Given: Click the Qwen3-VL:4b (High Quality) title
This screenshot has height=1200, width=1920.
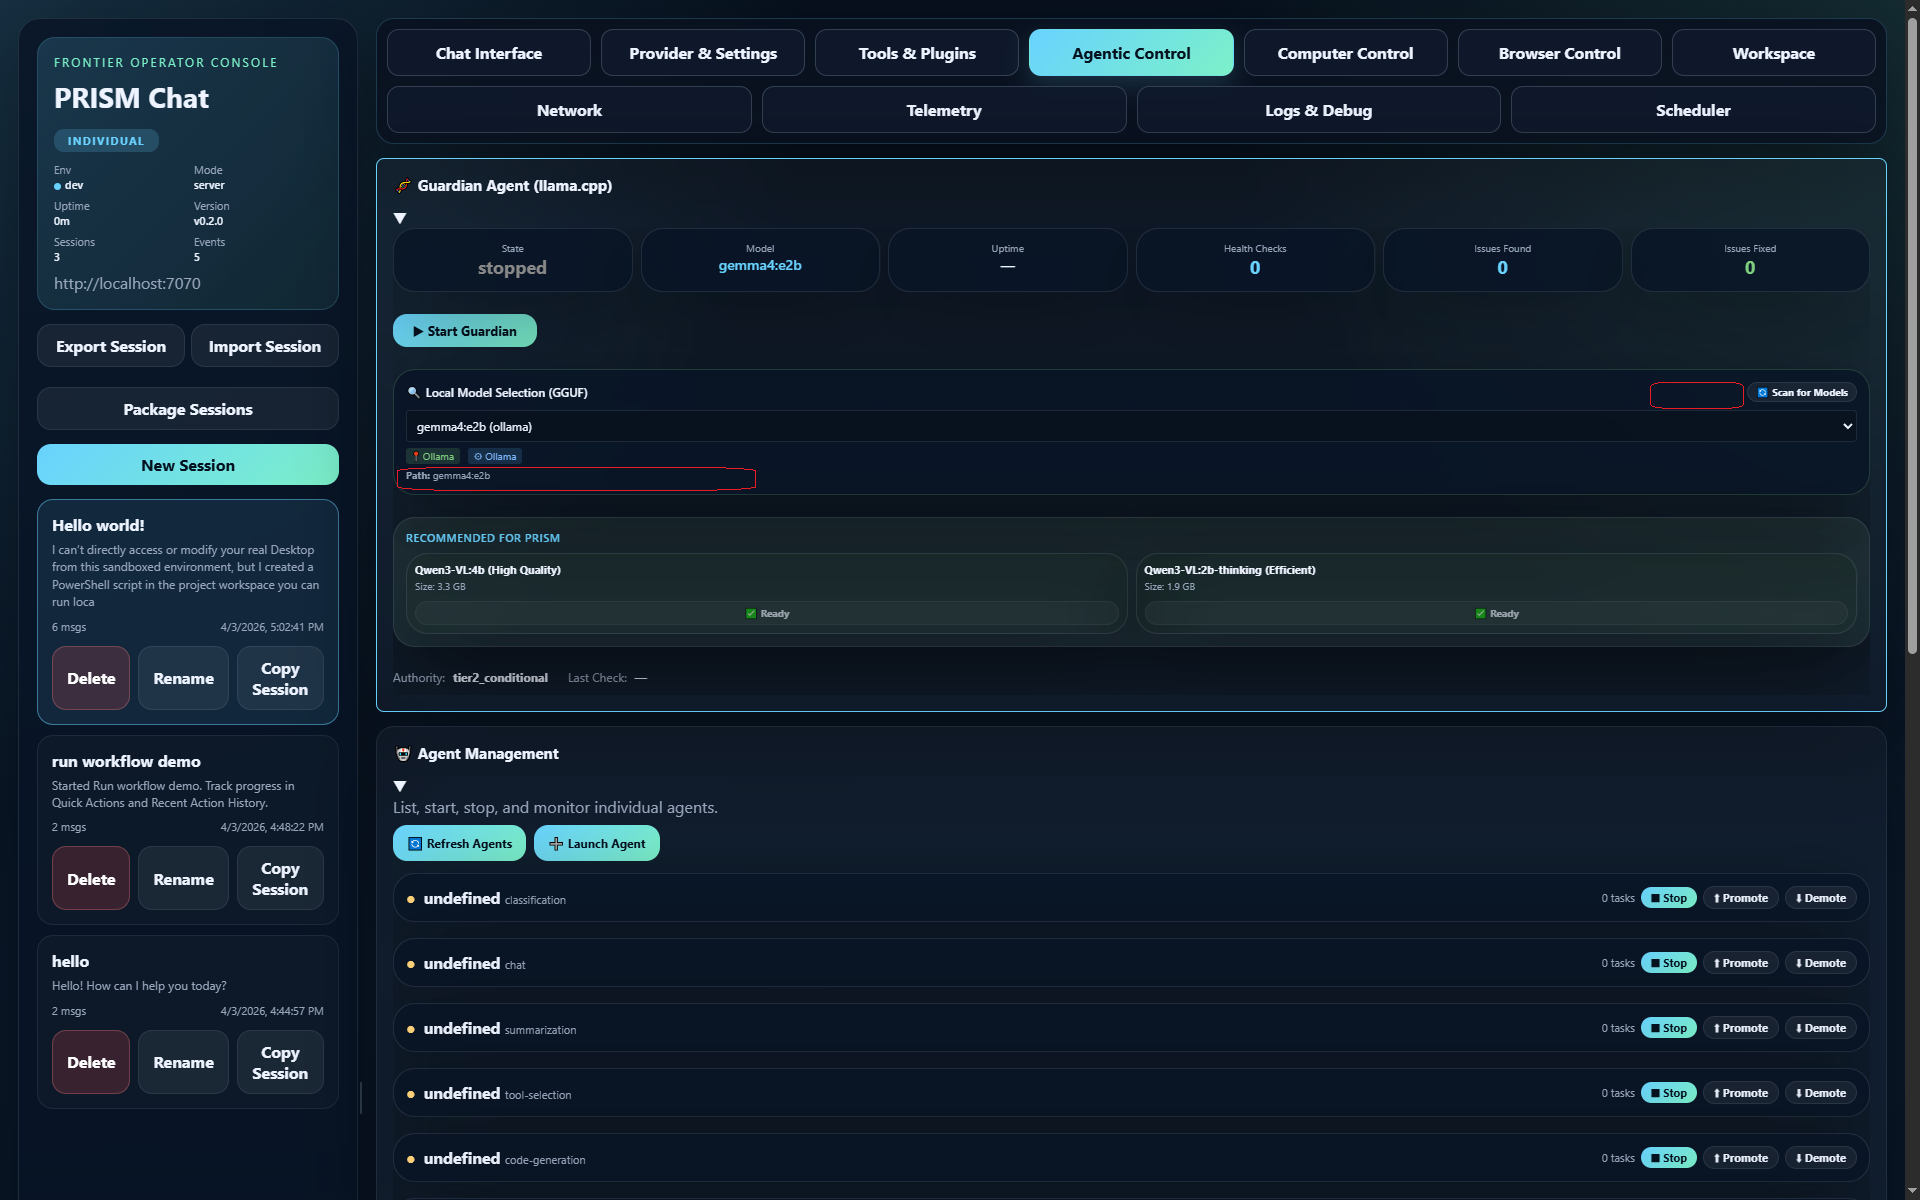Looking at the screenshot, I should [488, 570].
